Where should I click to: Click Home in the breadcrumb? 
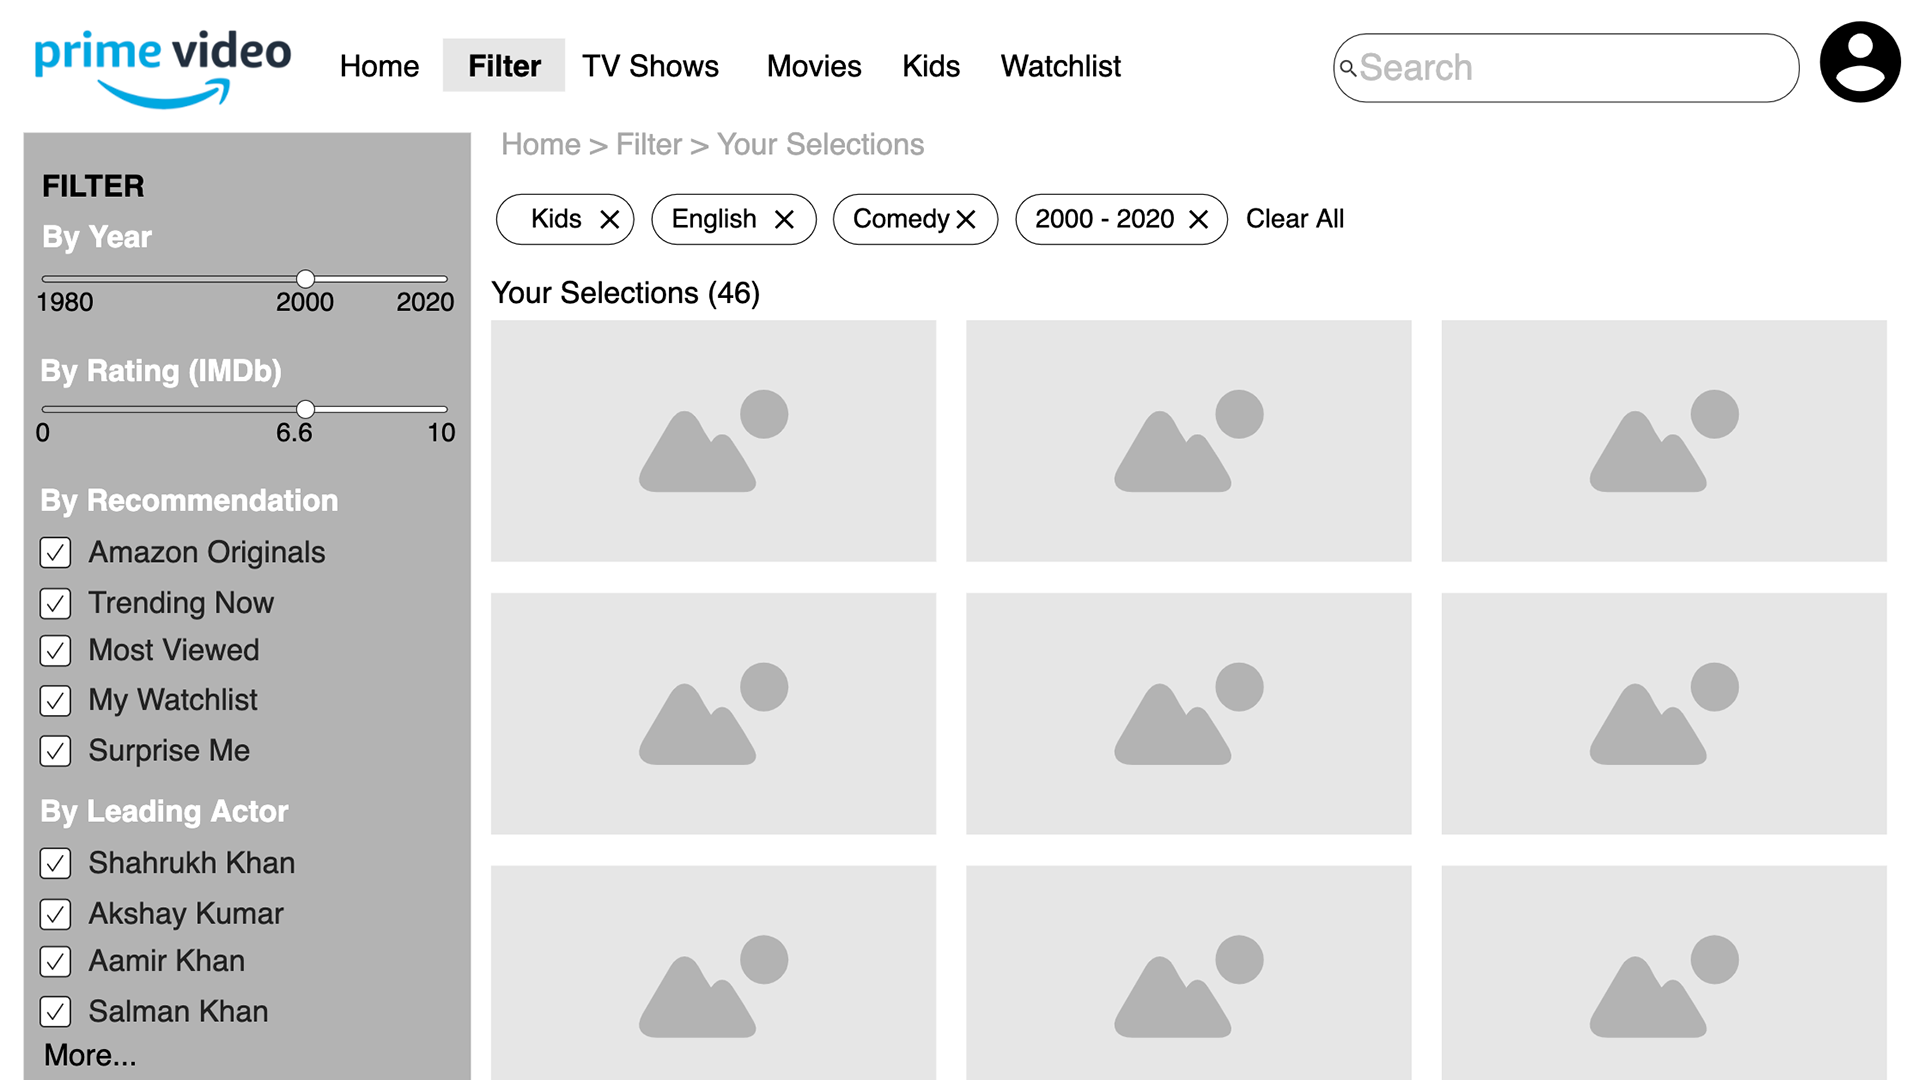[x=541, y=144]
